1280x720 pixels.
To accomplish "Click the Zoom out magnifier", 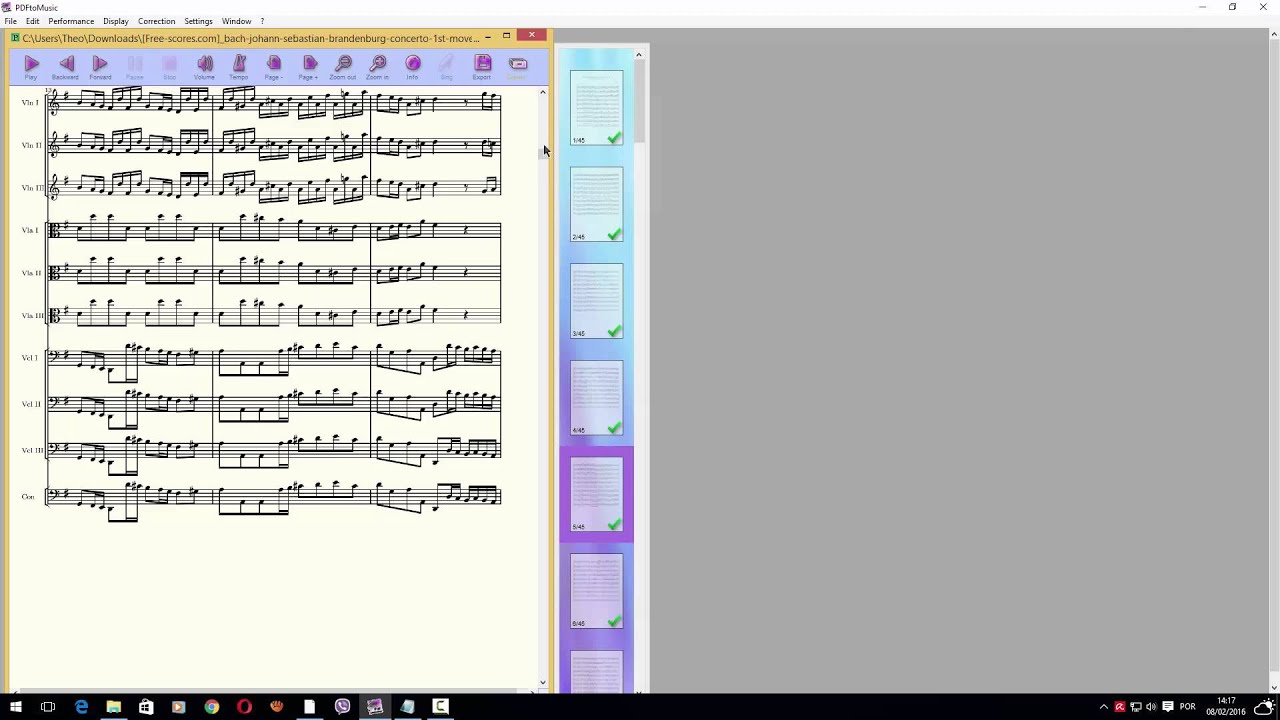I will pyautogui.click(x=343, y=66).
